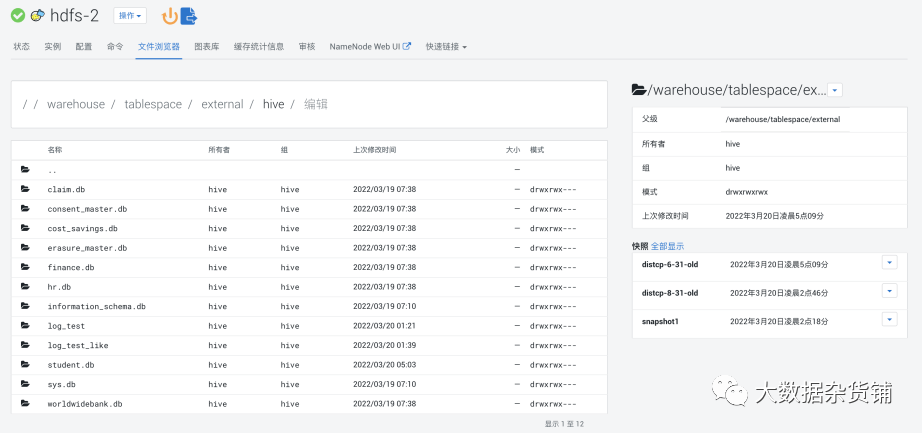Click the 全部显示 link for snapshots

pyautogui.click(x=667, y=246)
